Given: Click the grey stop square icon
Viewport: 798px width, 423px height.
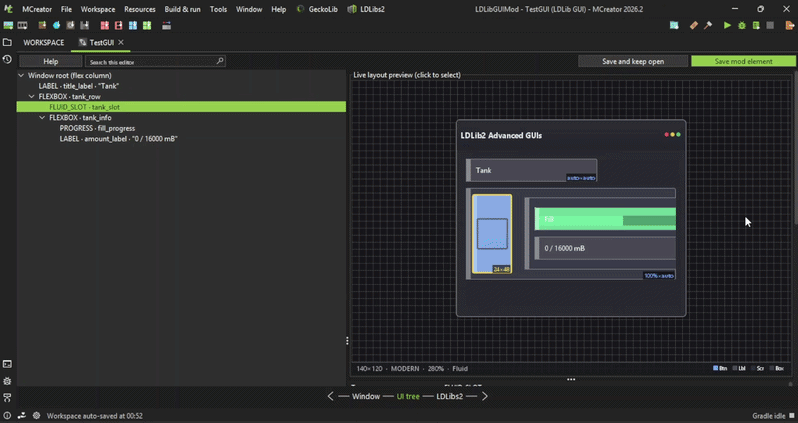Looking at the screenshot, I should click(x=770, y=25).
